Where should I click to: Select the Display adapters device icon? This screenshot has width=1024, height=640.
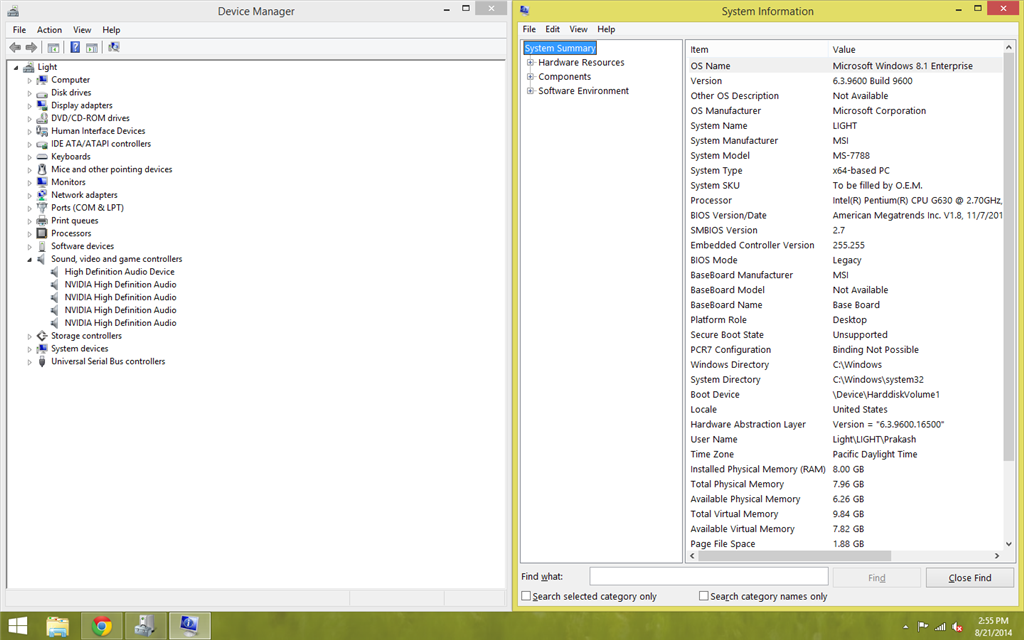[42, 105]
